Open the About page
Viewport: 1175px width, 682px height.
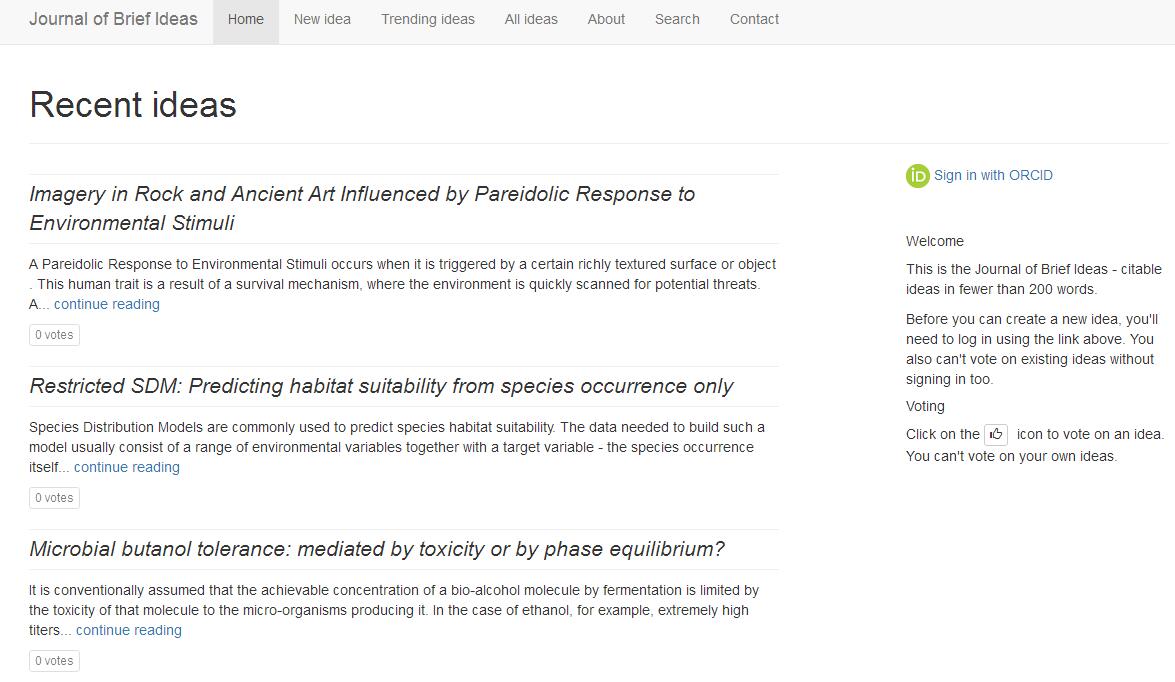[606, 19]
